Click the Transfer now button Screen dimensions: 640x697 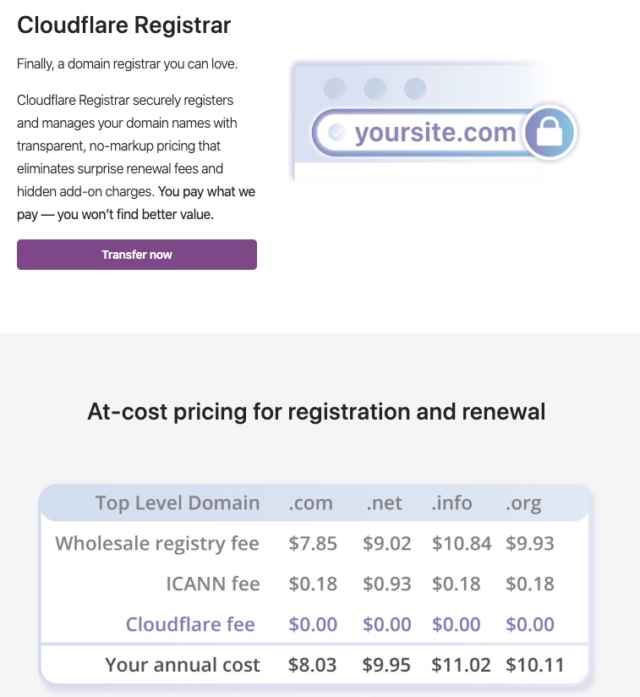(137, 255)
